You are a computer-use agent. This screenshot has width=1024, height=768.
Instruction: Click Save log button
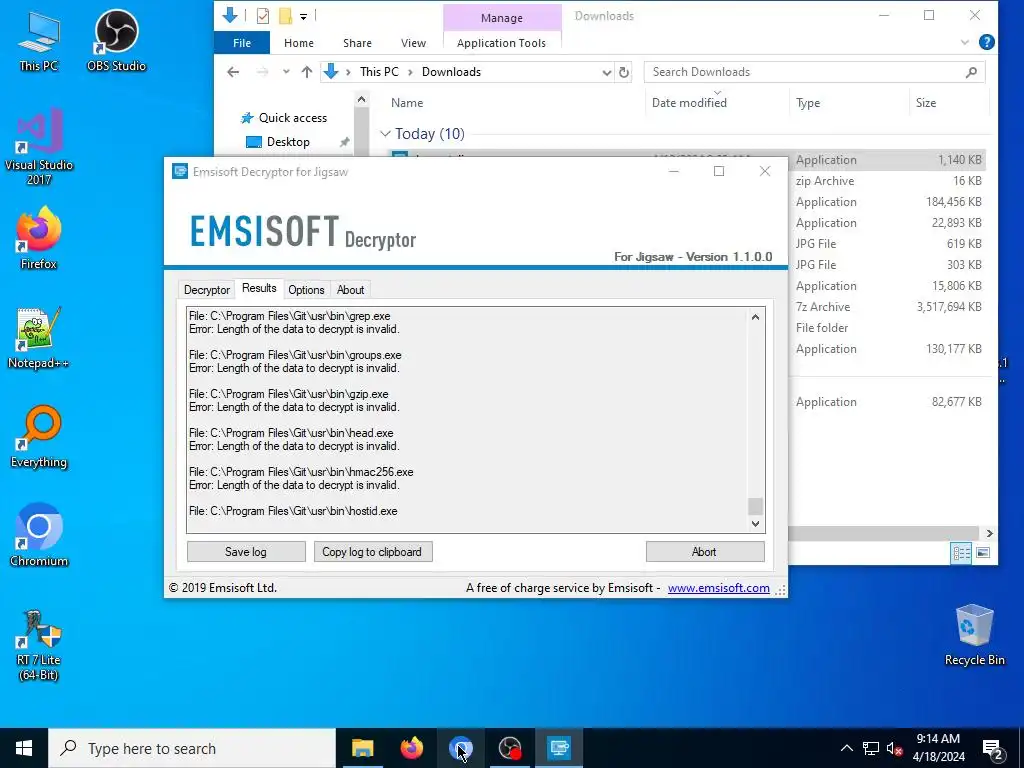[246, 552]
